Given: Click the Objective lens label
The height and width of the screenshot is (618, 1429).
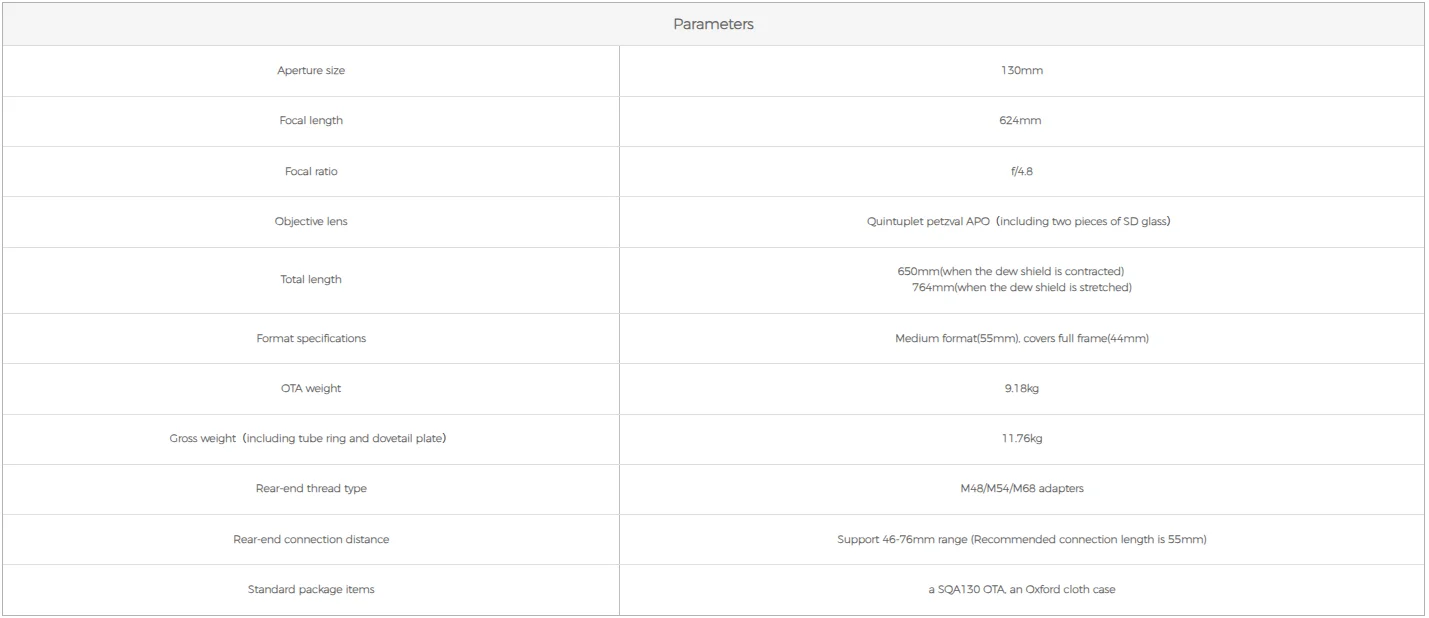Looking at the screenshot, I should pyautogui.click(x=311, y=222).
